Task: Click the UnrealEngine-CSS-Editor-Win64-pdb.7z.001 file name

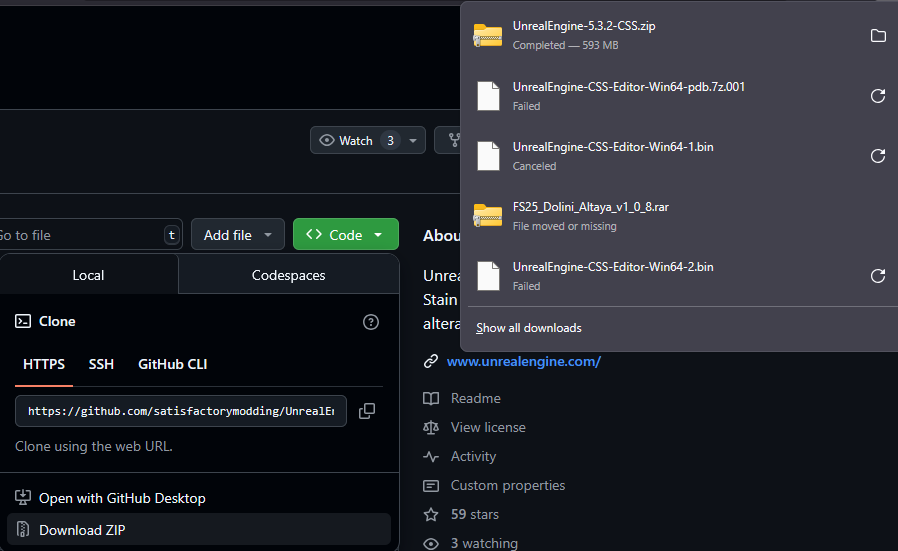Action: pyautogui.click(x=629, y=86)
